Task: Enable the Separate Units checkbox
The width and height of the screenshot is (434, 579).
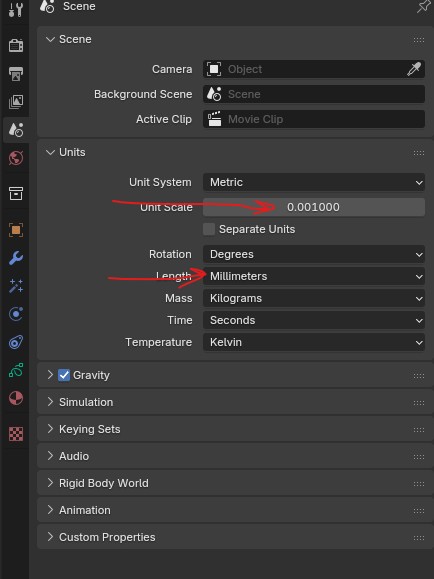Action: 209,229
